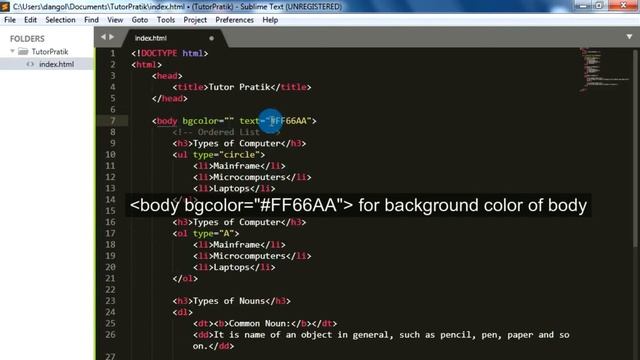Open the Selection menu
Image resolution: width=640 pixels, height=360 pixels.
point(60,20)
